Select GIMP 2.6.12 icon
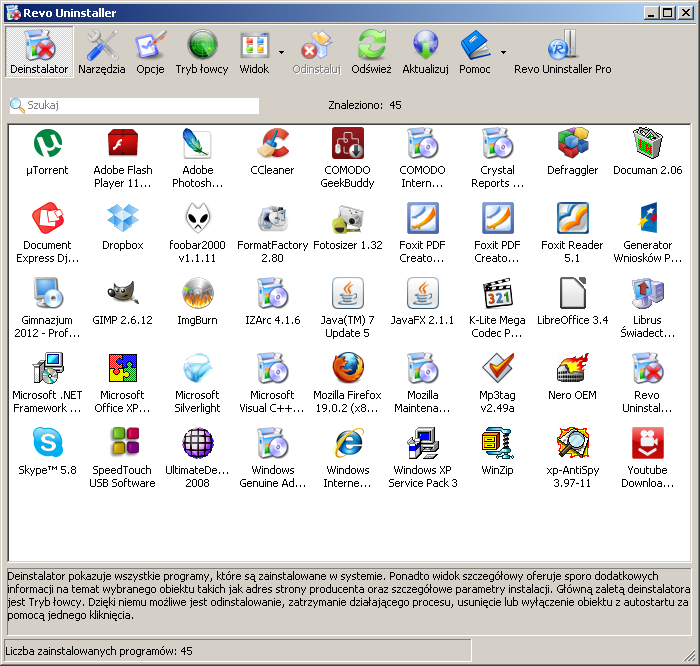The width and height of the screenshot is (700, 666). pyautogui.click(x=123, y=294)
